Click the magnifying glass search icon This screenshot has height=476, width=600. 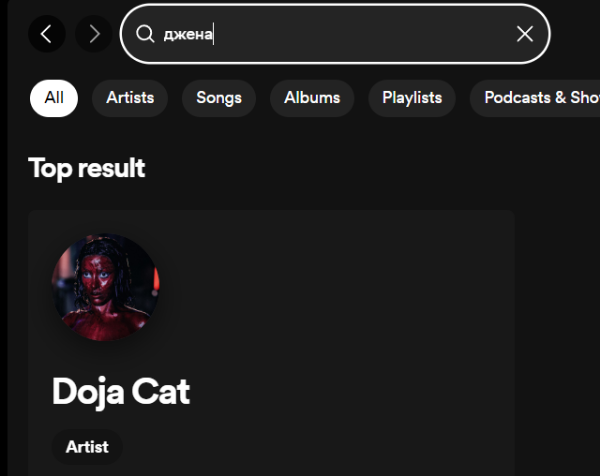[x=145, y=34]
